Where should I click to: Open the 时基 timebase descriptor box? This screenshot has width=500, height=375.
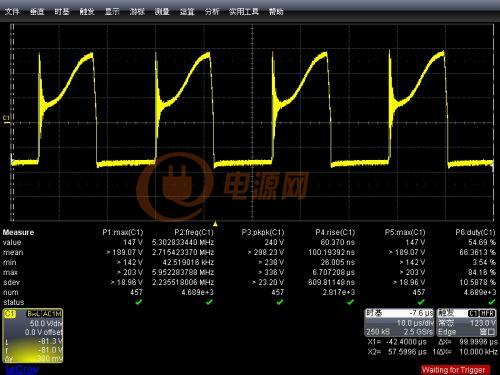pos(399,322)
